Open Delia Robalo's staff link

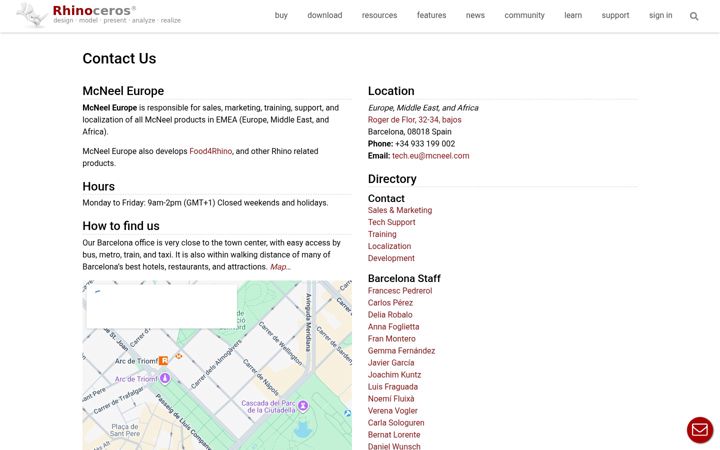390,315
